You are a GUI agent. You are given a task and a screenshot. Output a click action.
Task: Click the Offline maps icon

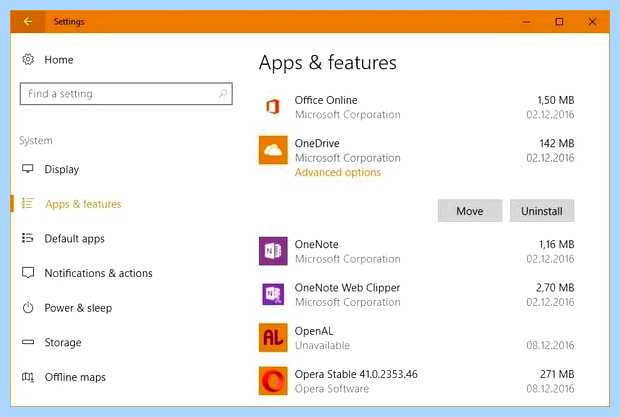[x=28, y=377]
